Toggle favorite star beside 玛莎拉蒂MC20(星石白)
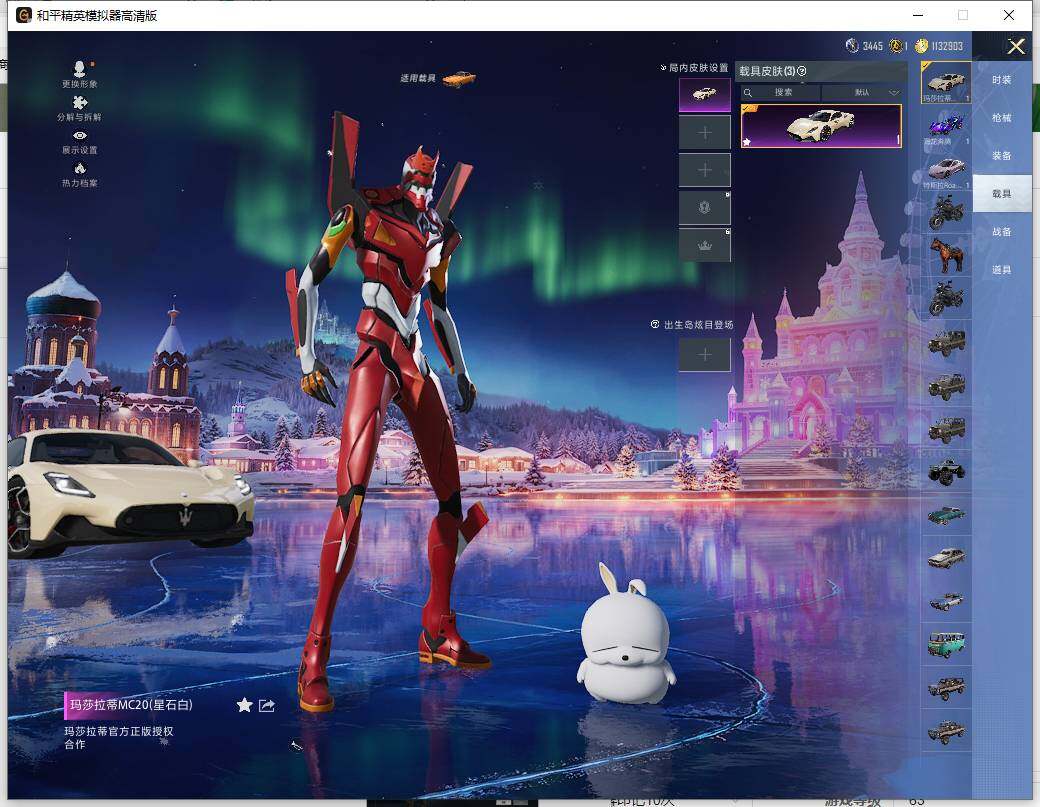This screenshot has height=807, width=1040. pyautogui.click(x=244, y=705)
